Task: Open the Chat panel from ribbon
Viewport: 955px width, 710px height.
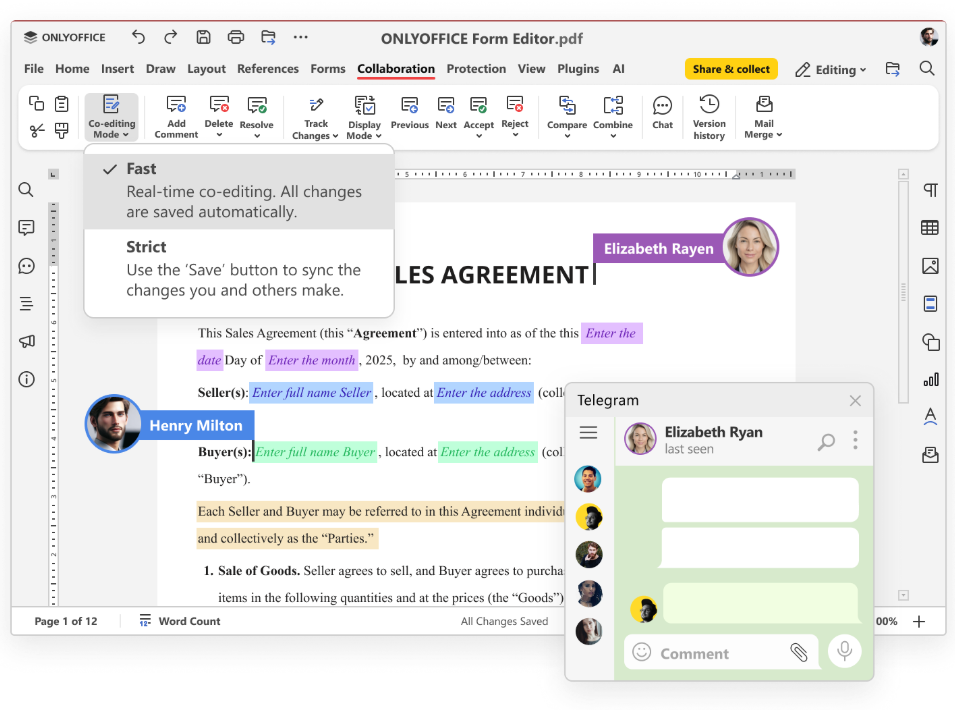Action: (662, 113)
